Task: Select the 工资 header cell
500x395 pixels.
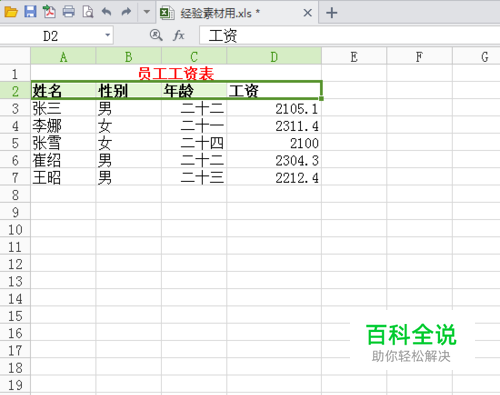Action: point(274,91)
